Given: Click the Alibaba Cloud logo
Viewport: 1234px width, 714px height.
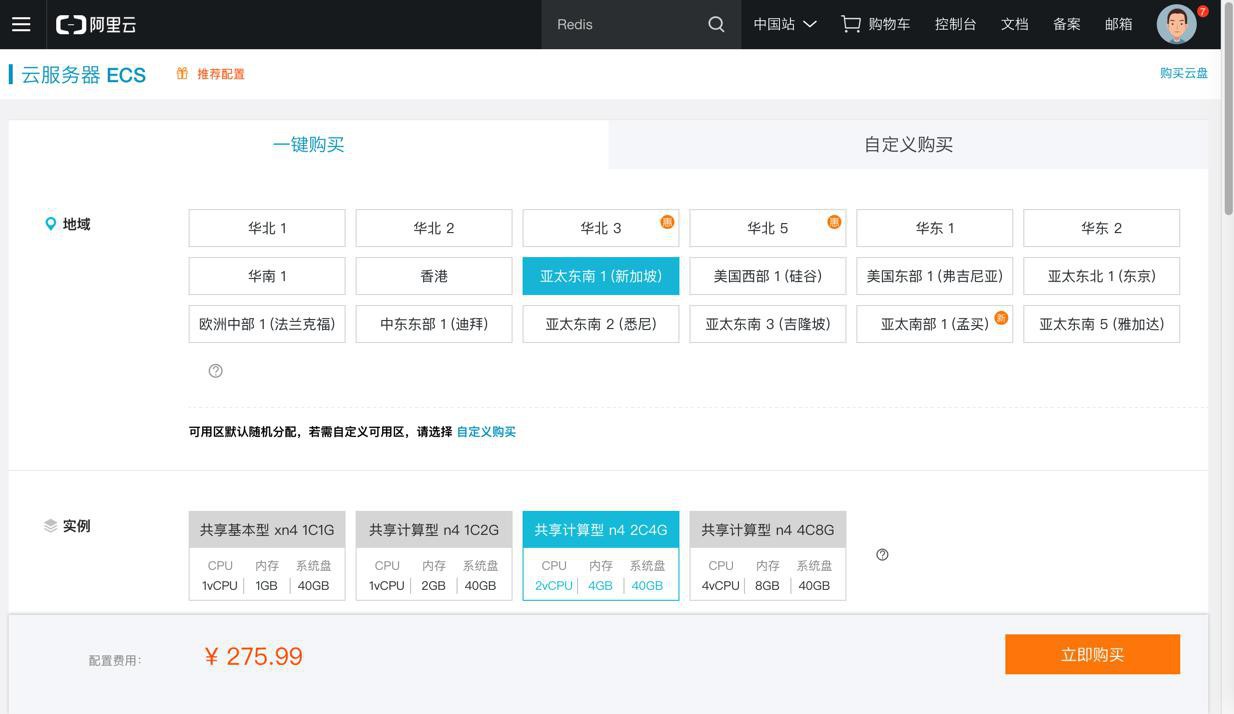Looking at the screenshot, I should pos(96,24).
